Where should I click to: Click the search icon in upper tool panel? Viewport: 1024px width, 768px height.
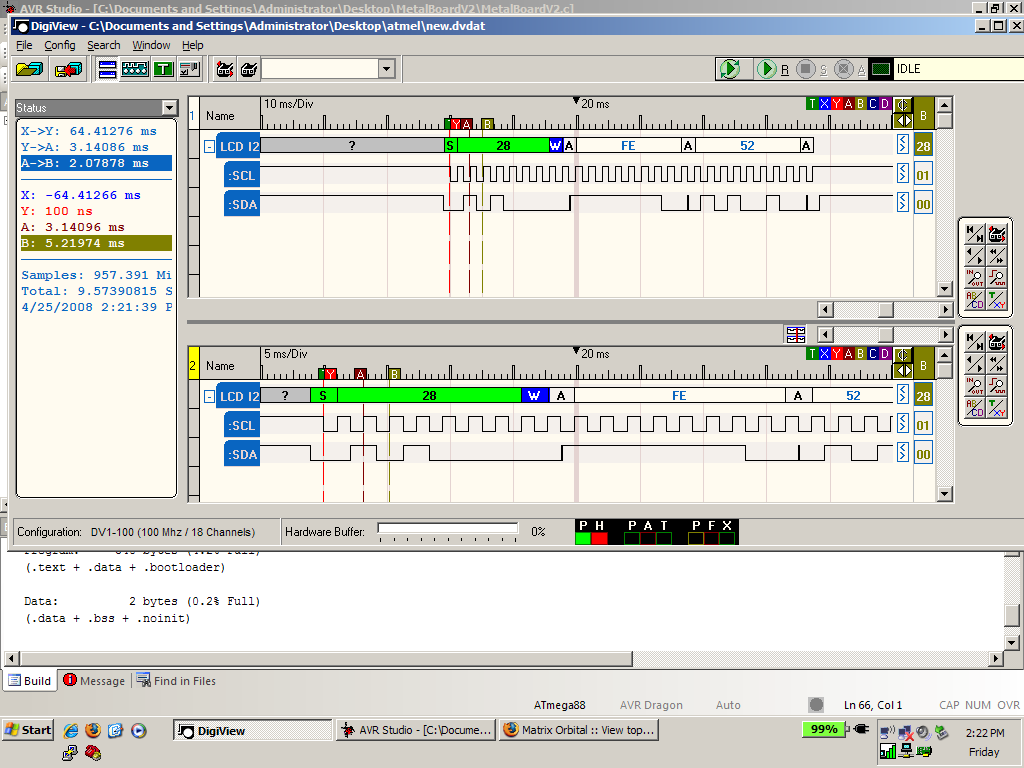(997, 234)
